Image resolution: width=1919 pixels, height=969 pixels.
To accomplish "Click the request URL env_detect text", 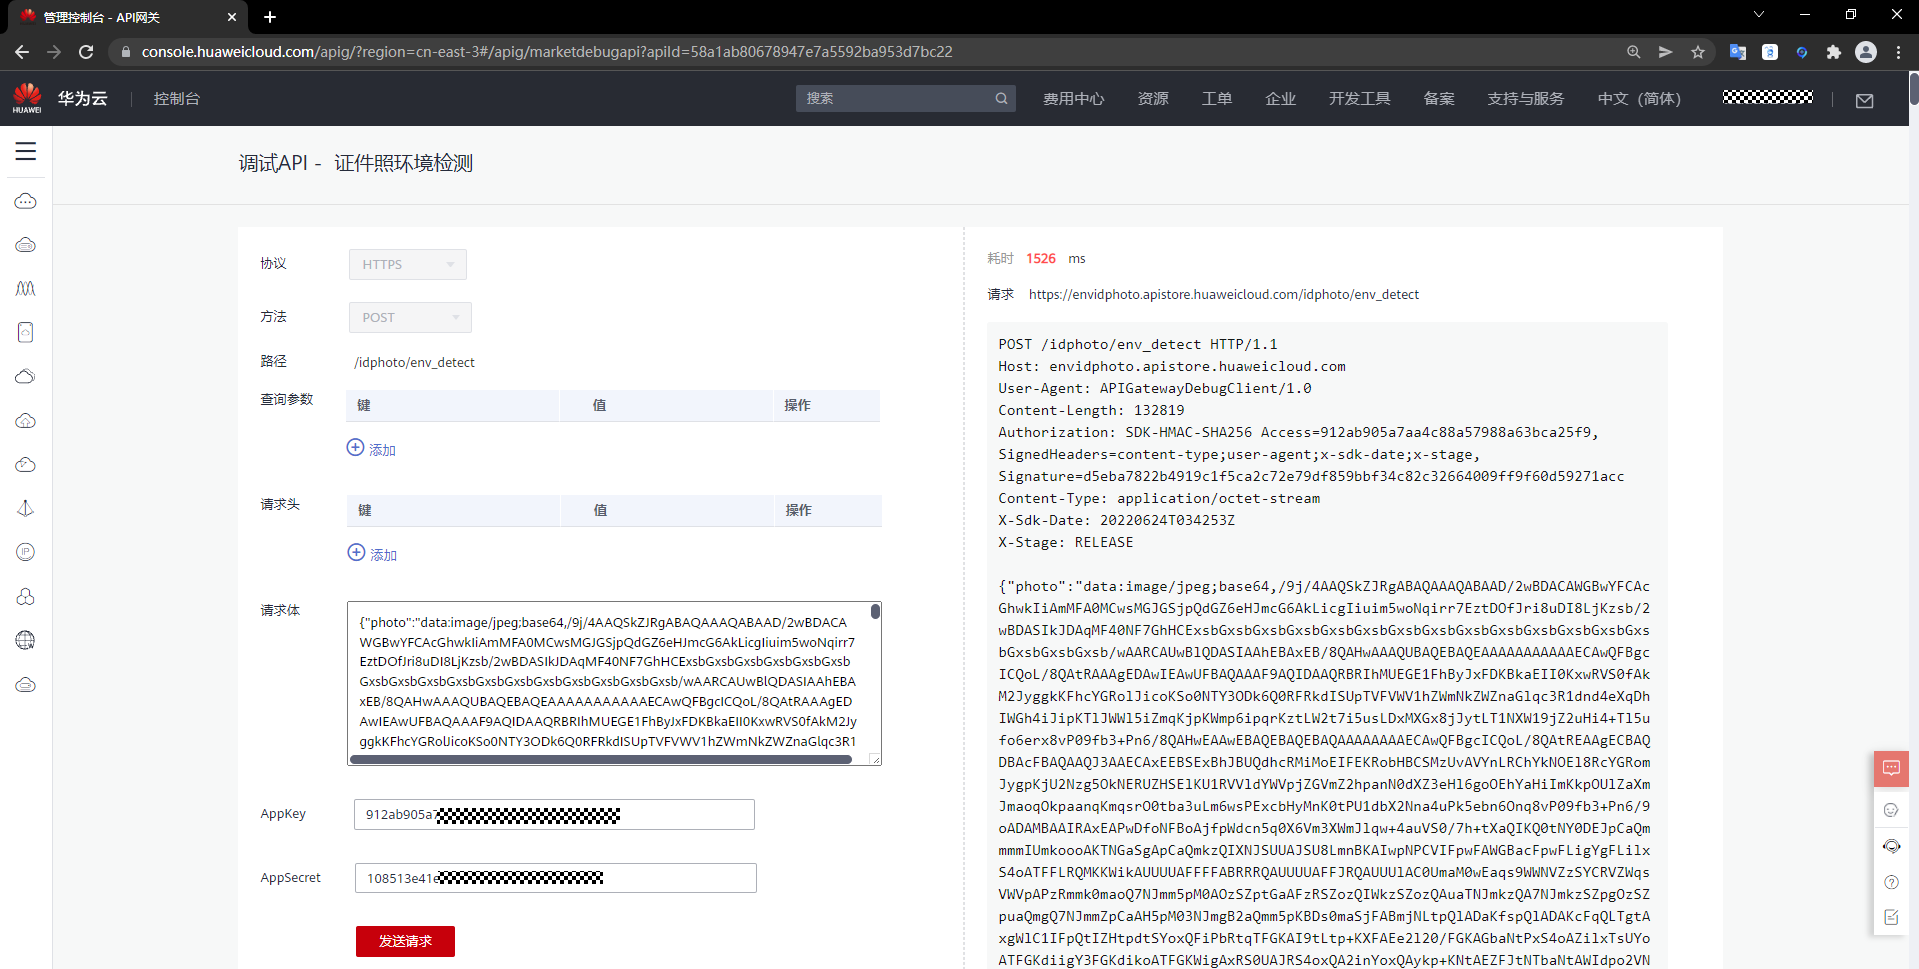I will pos(1224,294).
